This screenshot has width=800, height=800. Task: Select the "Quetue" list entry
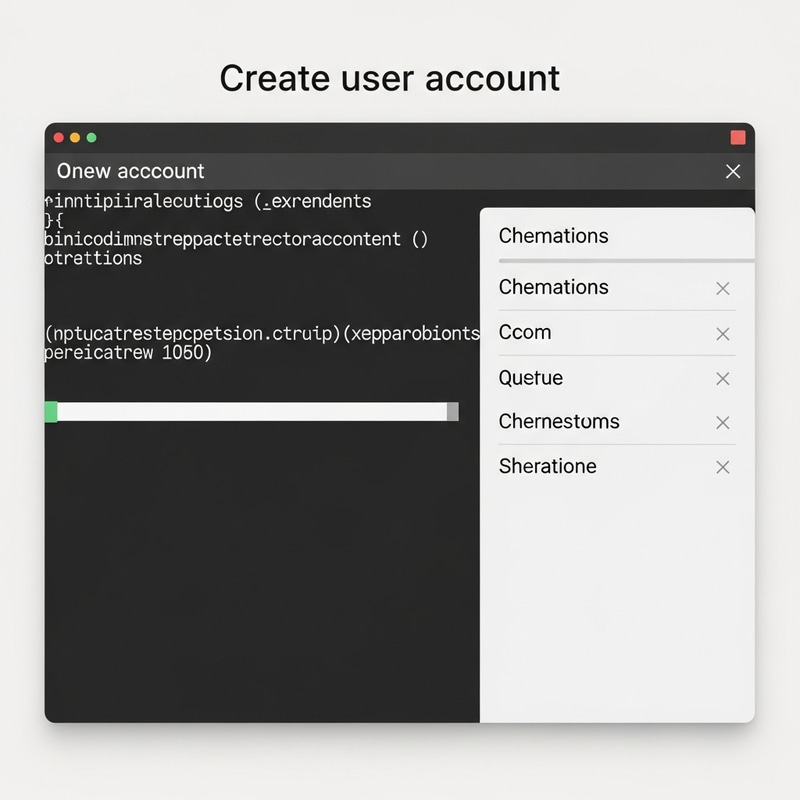pyautogui.click(x=530, y=379)
